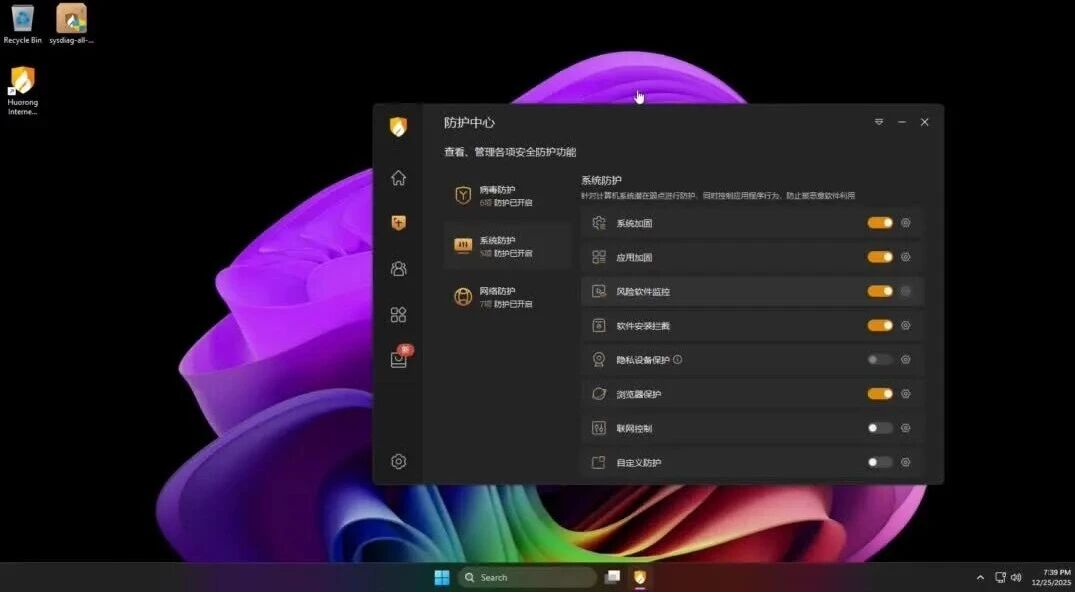Click the 系统加固 label
The height and width of the screenshot is (592, 1075).
[634, 223]
